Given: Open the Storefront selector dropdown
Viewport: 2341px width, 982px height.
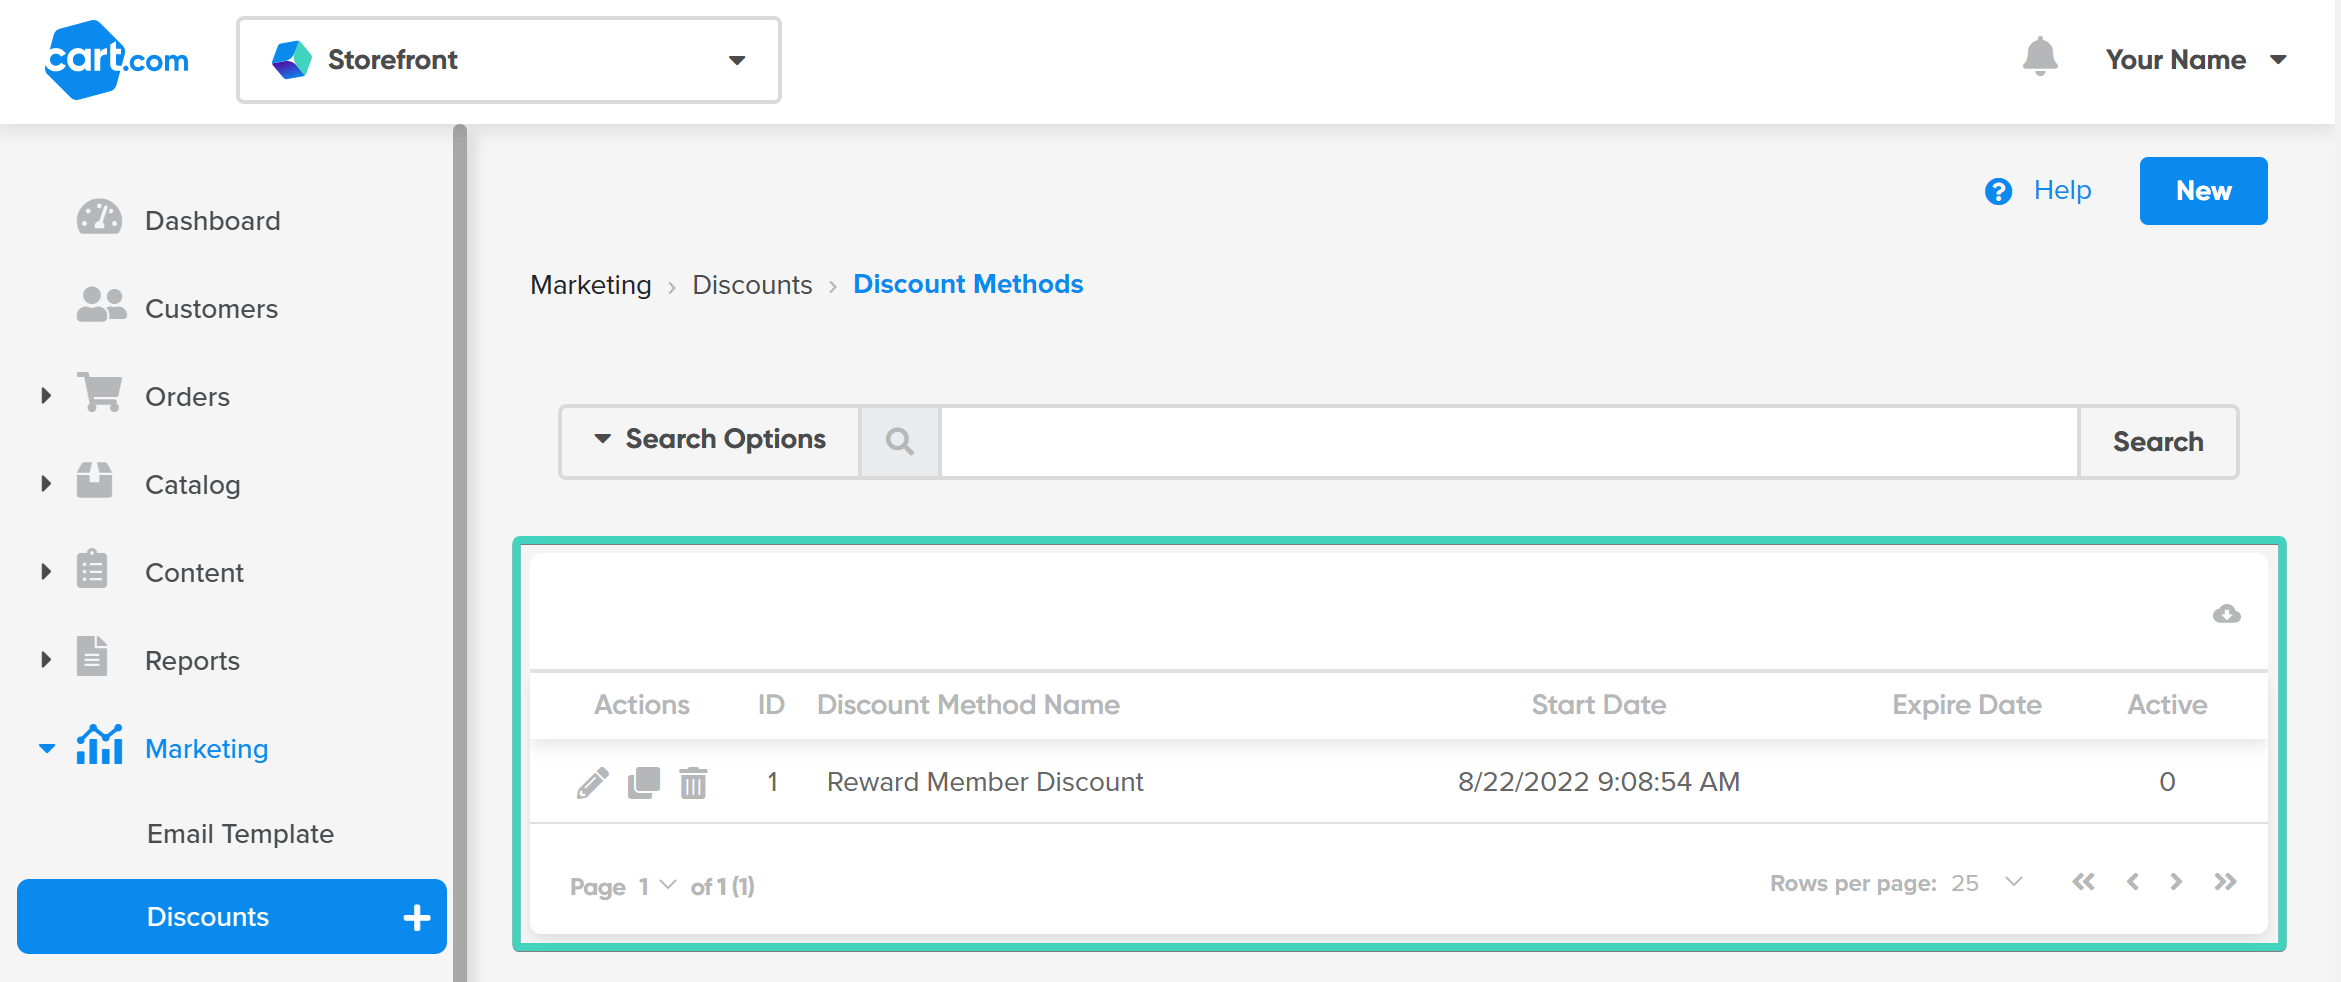Looking at the screenshot, I should click(509, 60).
